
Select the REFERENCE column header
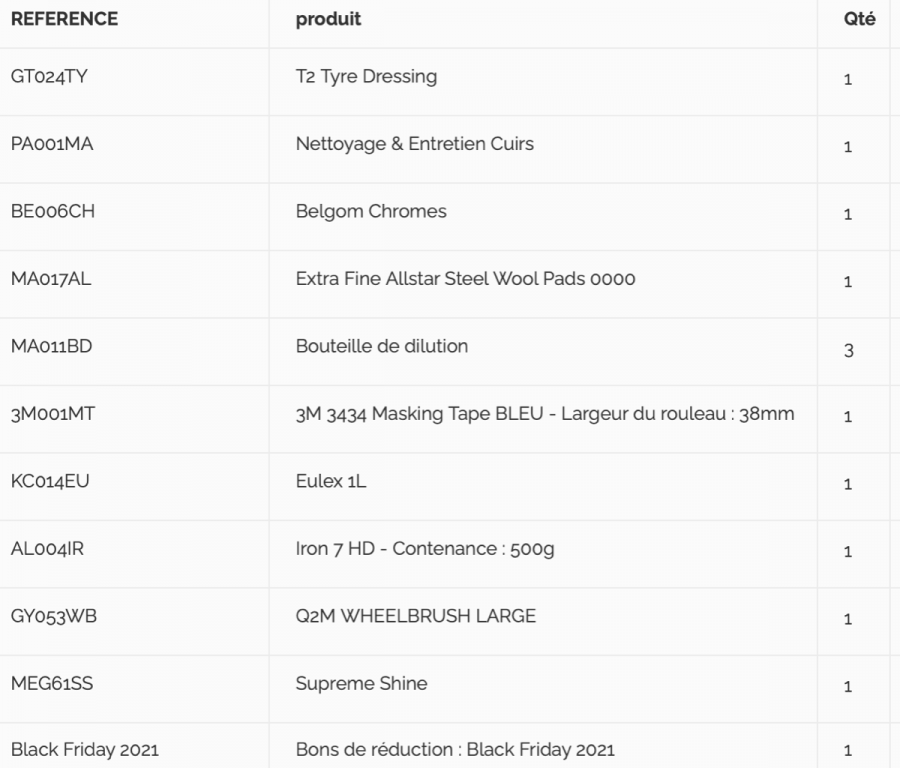pyautogui.click(x=64, y=19)
